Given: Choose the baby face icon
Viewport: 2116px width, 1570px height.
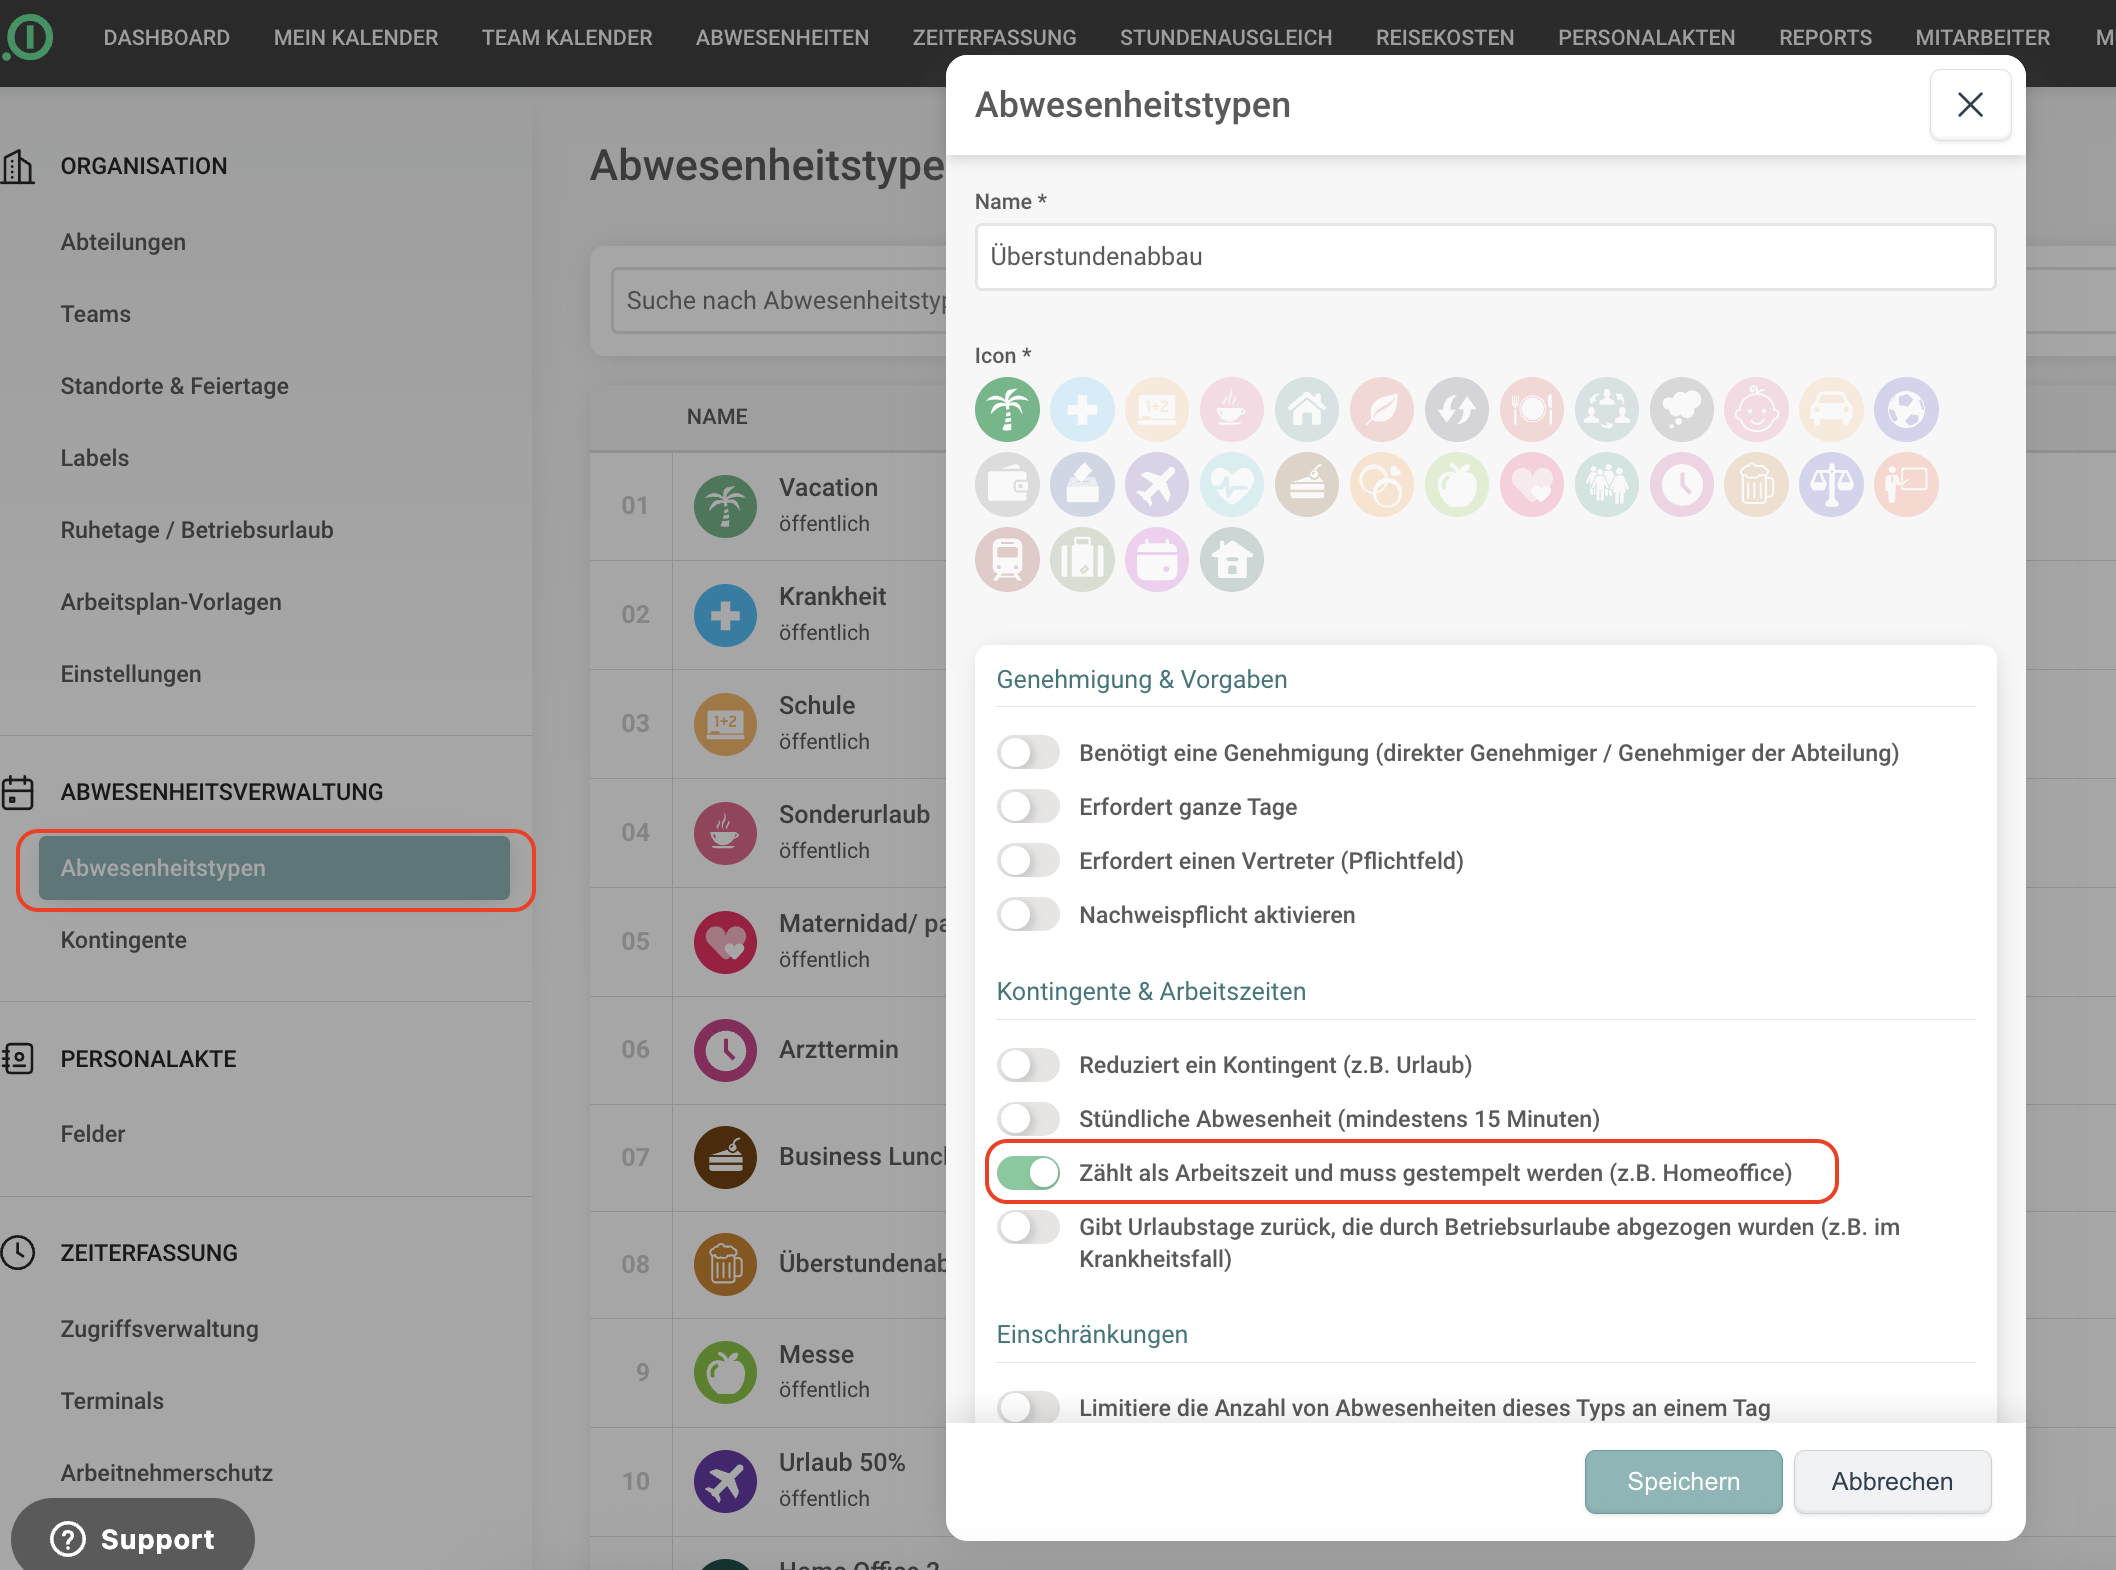Looking at the screenshot, I should [x=1757, y=410].
